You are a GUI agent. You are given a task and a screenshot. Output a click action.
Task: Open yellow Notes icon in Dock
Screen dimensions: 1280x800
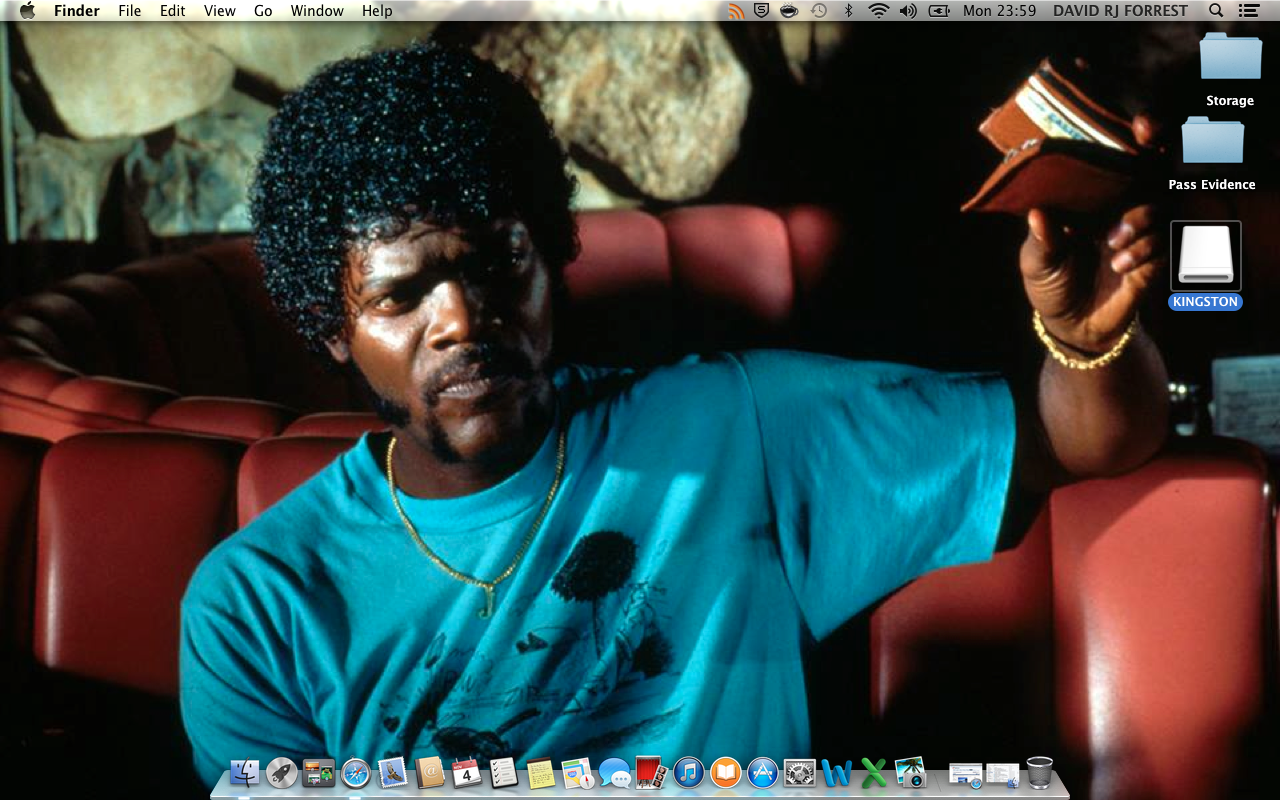click(x=541, y=773)
